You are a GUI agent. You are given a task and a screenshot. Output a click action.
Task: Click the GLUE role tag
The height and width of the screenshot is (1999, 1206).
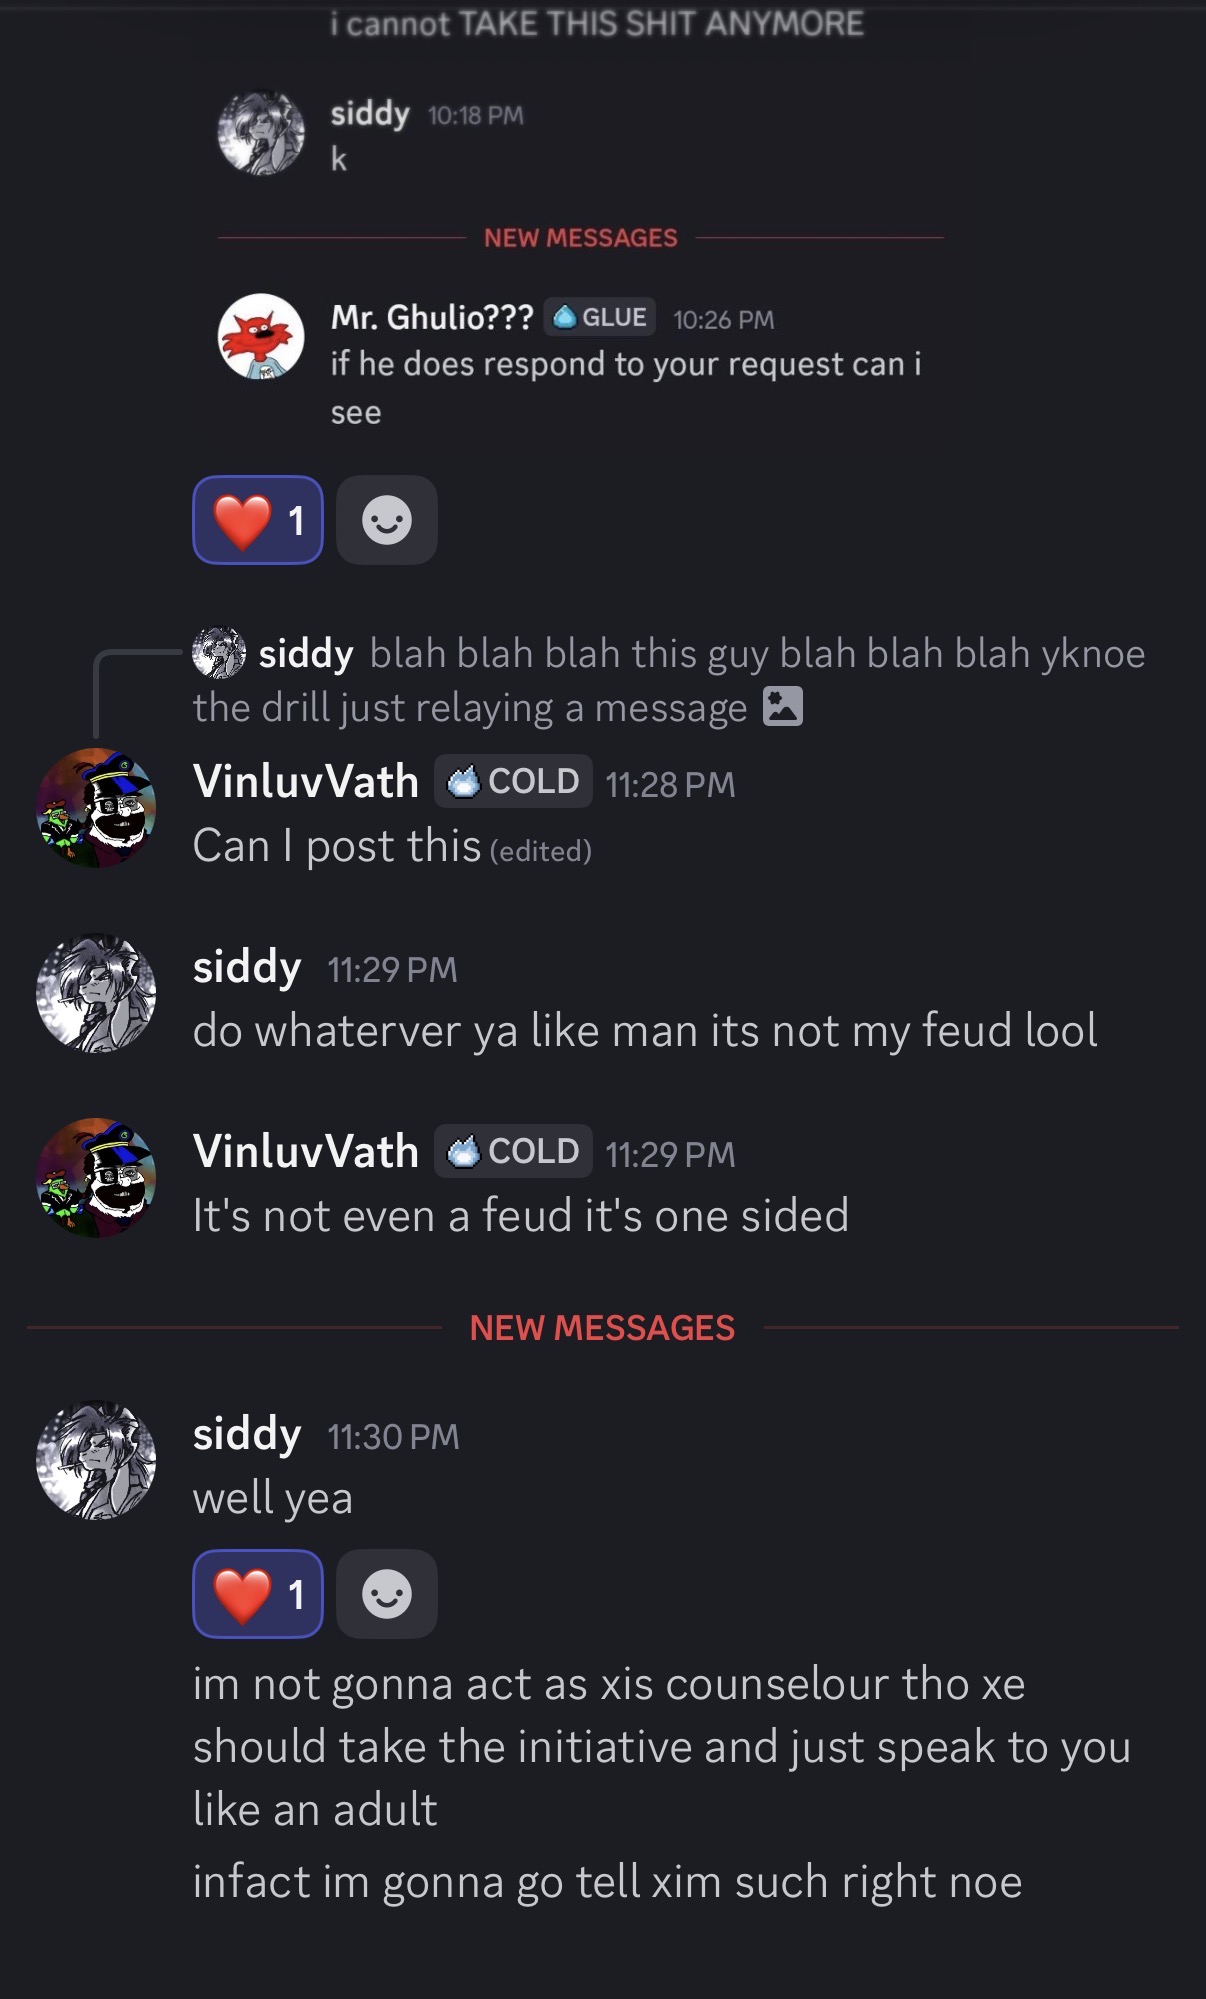click(x=600, y=317)
